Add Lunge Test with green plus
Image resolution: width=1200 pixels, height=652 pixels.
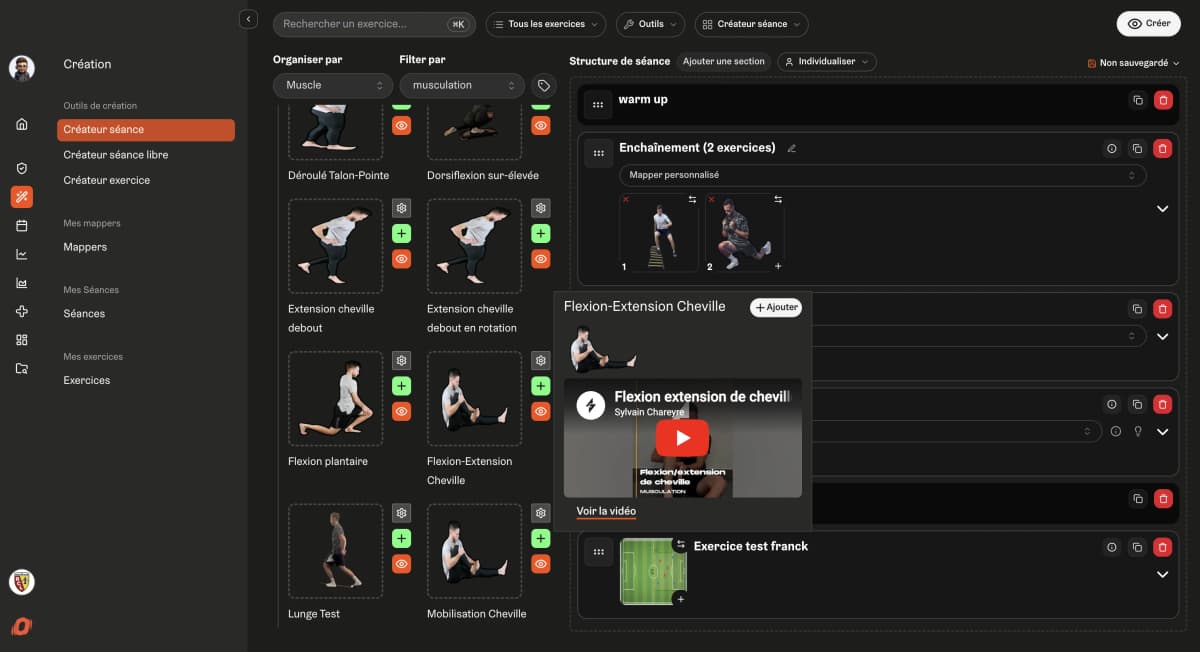401,539
